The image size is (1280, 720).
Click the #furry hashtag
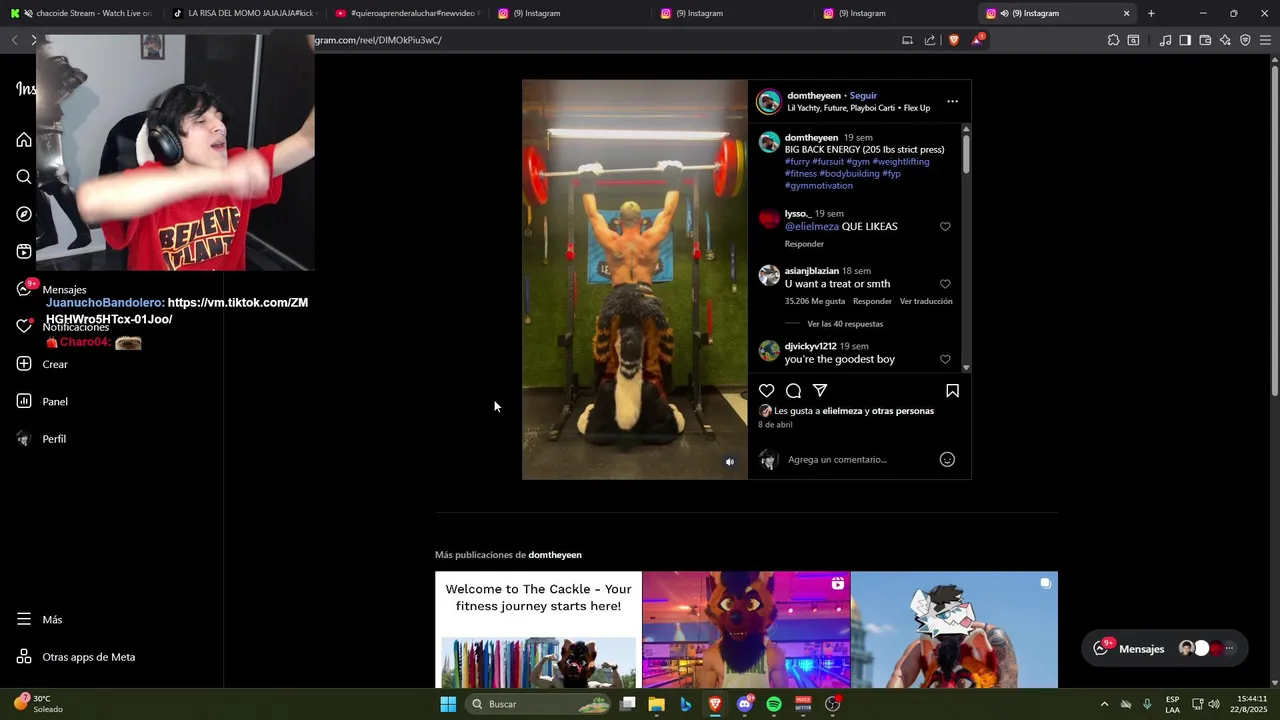[x=797, y=162]
